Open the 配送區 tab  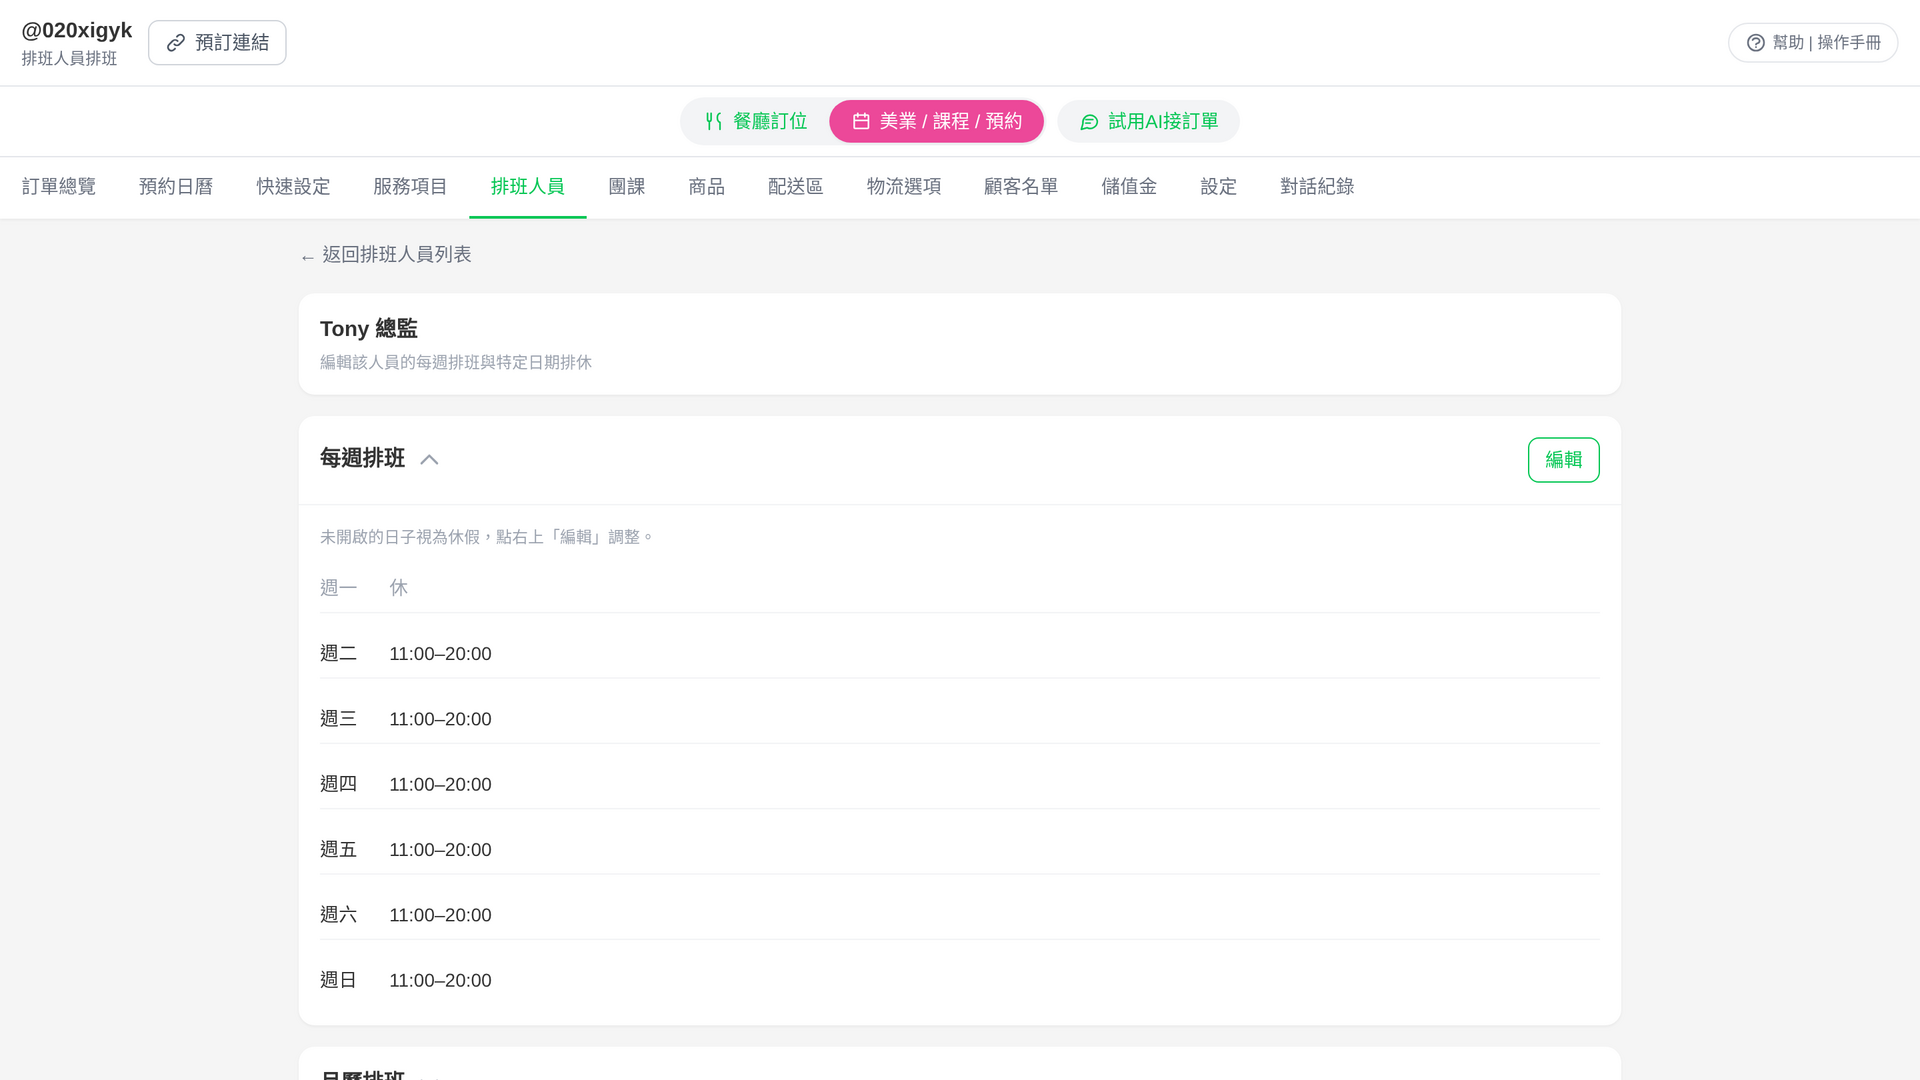tap(795, 187)
